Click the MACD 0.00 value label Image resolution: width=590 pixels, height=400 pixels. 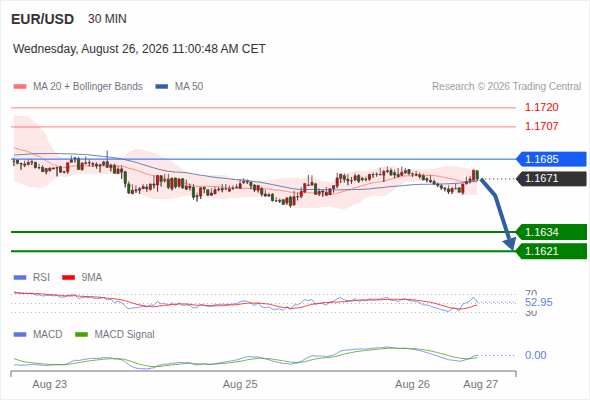536,355
